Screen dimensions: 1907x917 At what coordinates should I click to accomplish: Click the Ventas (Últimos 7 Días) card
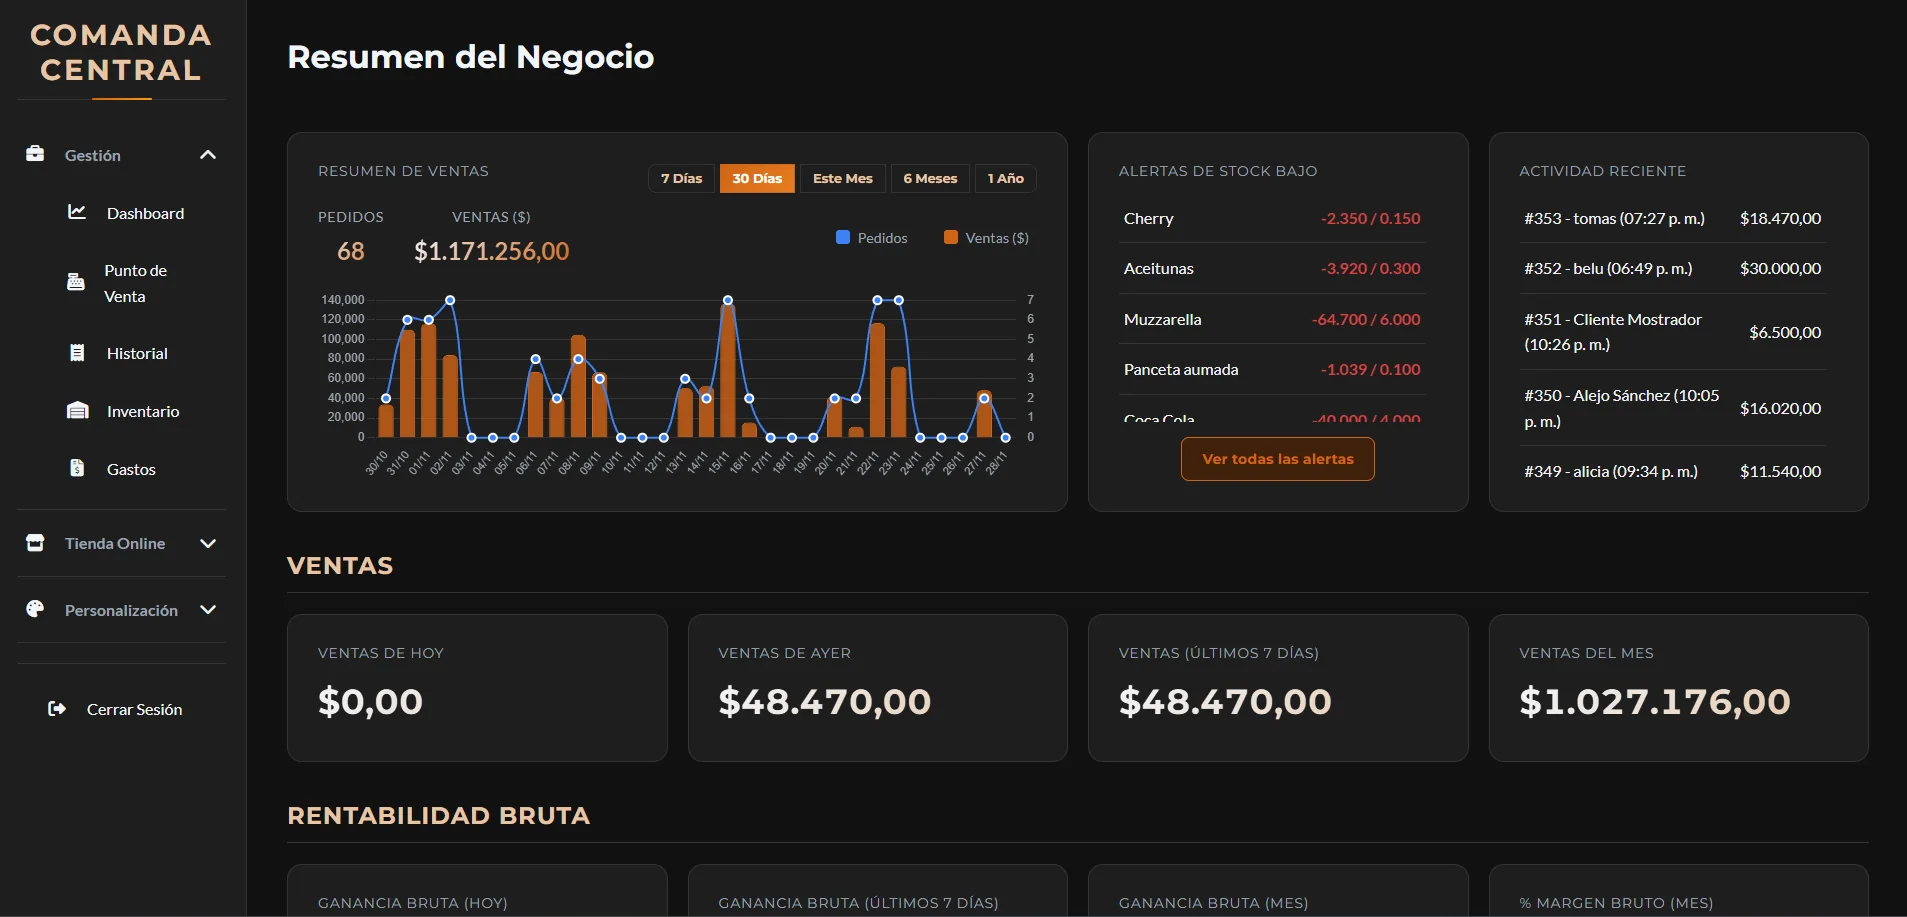tap(1278, 688)
